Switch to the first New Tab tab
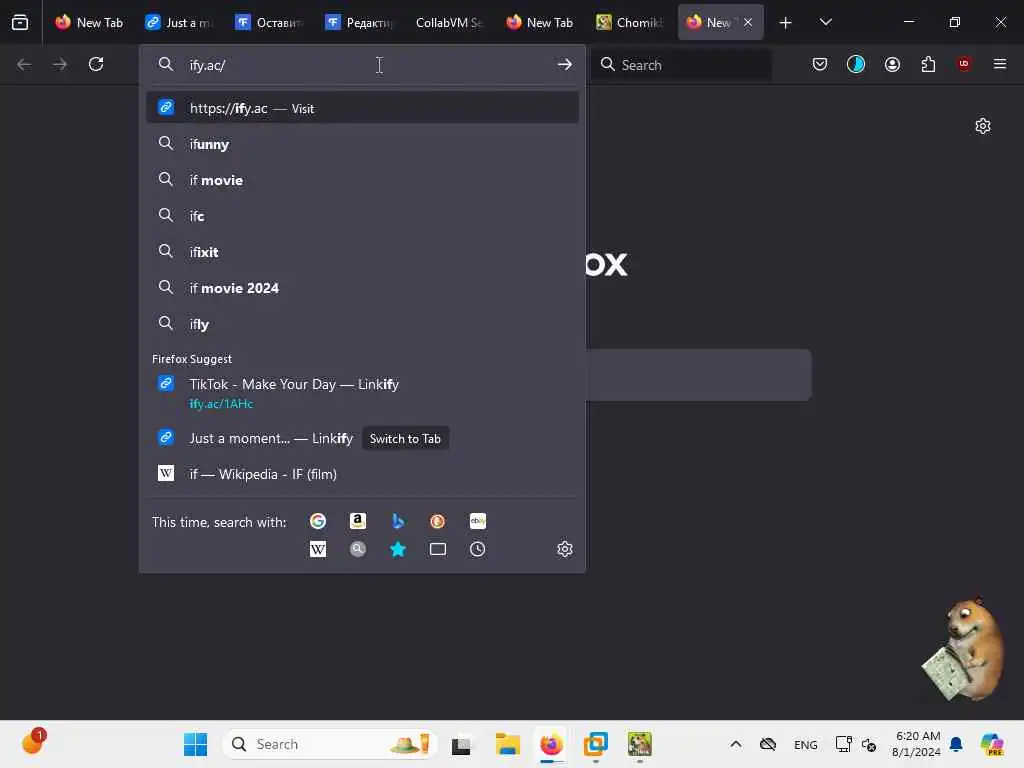Image resolution: width=1024 pixels, height=768 pixels. tap(89, 23)
